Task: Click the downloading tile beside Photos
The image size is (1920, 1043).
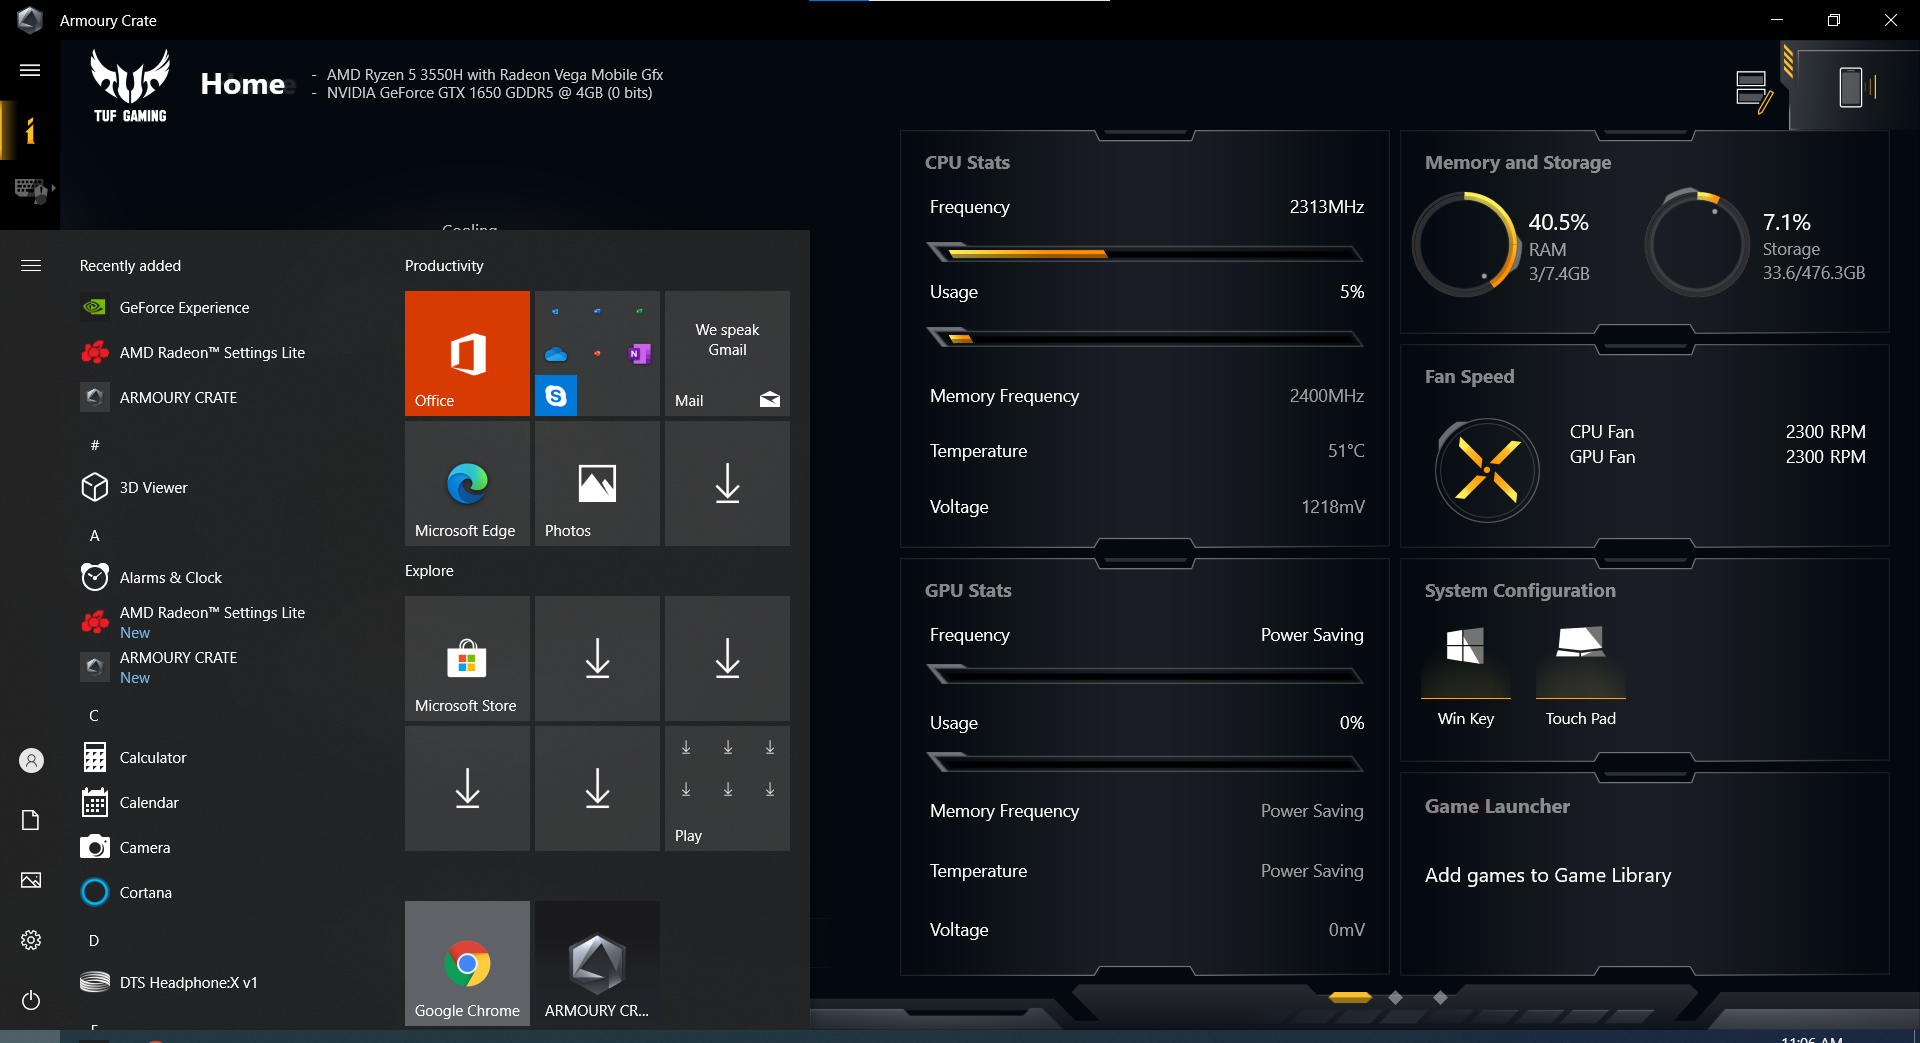Action: pos(727,483)
